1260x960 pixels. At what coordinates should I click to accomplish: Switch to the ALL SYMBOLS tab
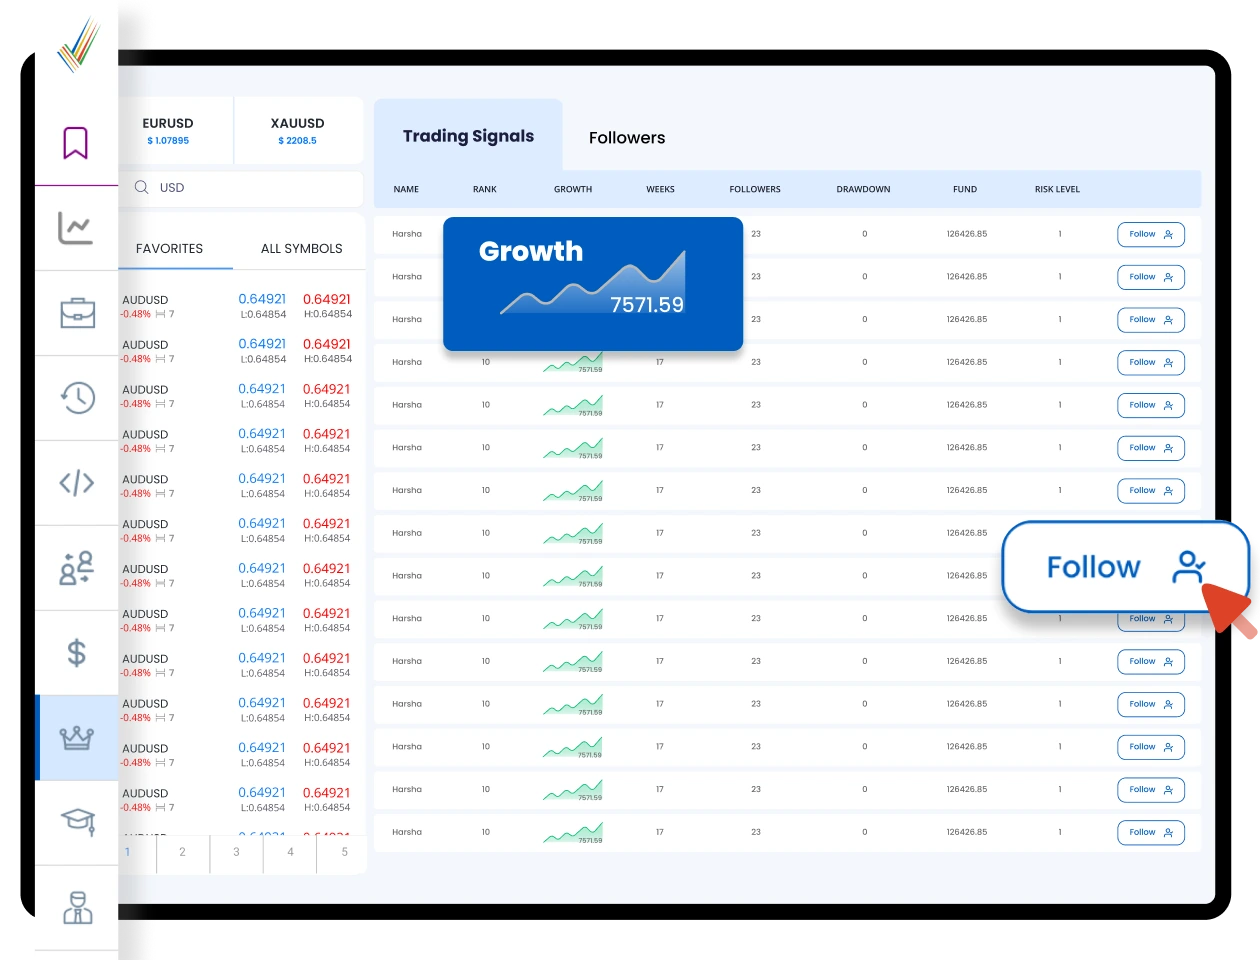tap(301, 248)
